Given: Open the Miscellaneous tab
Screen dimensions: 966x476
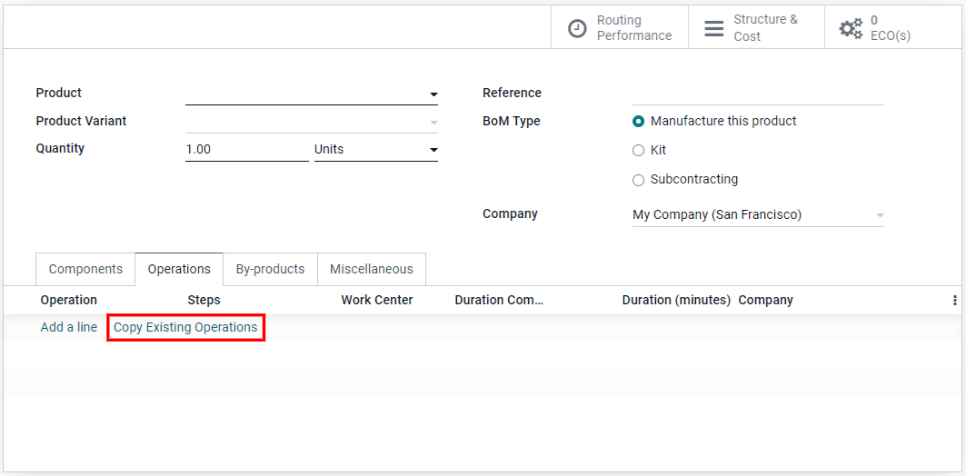Looking at the screenshot, I should click(371, 269).
